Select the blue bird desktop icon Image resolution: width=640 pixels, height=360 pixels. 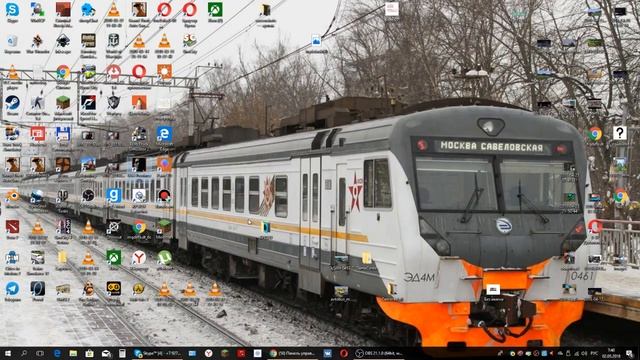pos(88,9)
